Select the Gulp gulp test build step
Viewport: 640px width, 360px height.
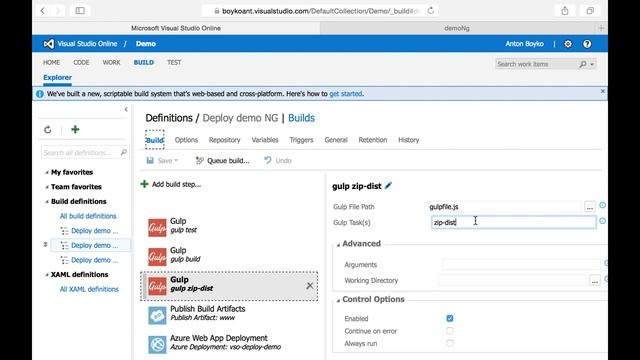(229, 227)
